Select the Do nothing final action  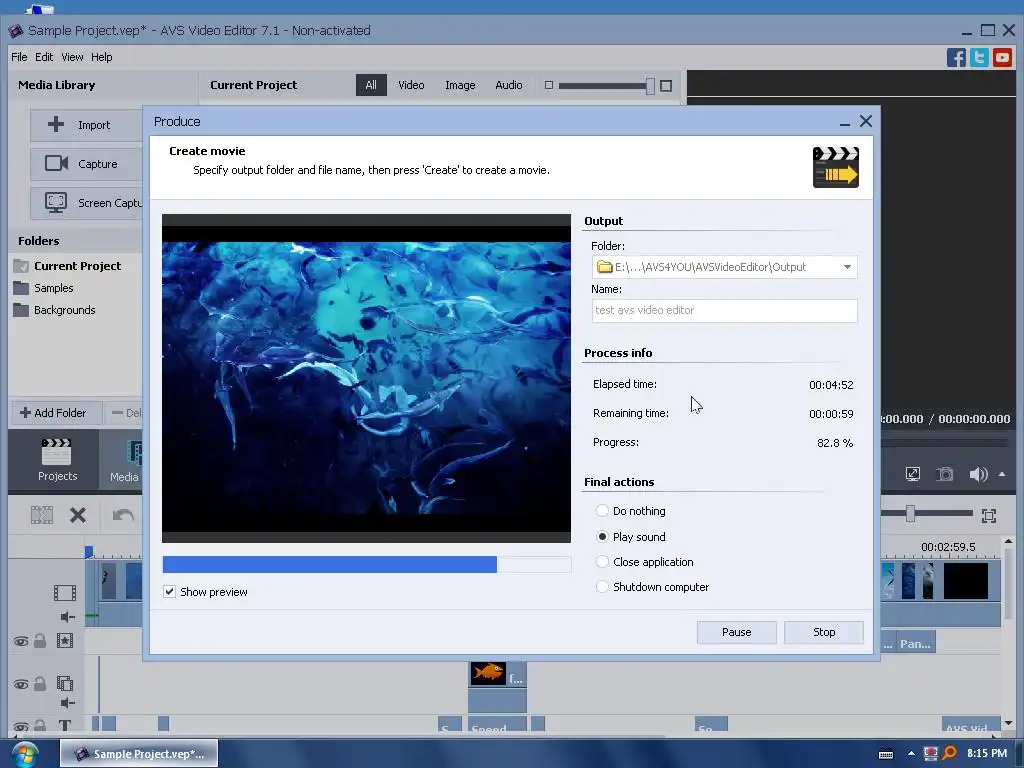click(x=602, y=511)
